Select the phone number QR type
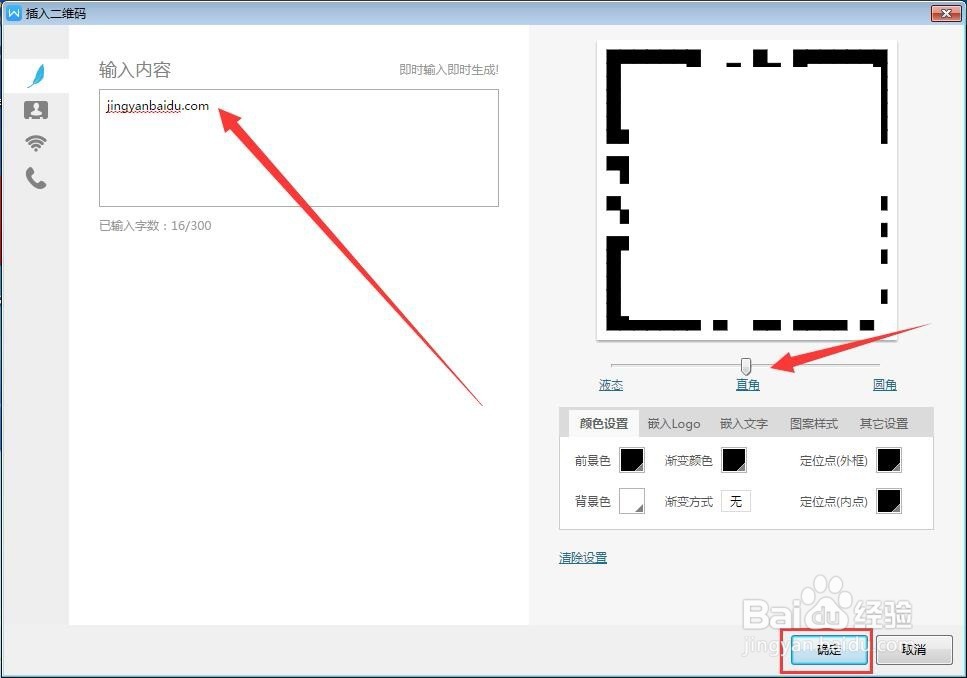967x678 pixels. 36,178
